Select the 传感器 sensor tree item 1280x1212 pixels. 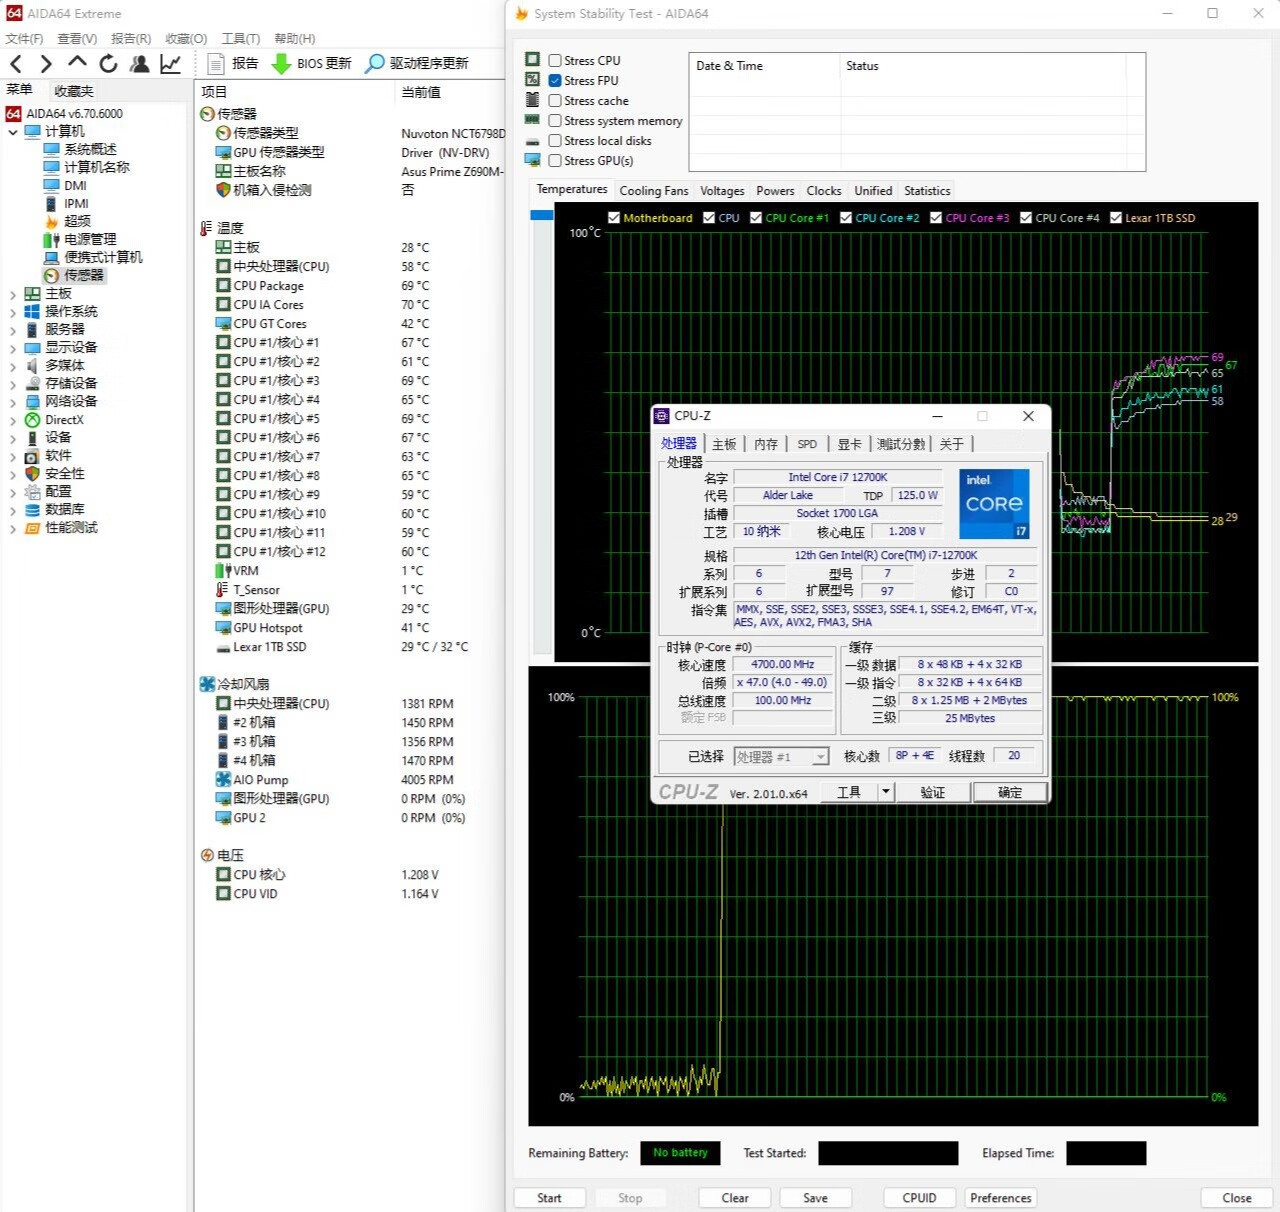[84, 275]
